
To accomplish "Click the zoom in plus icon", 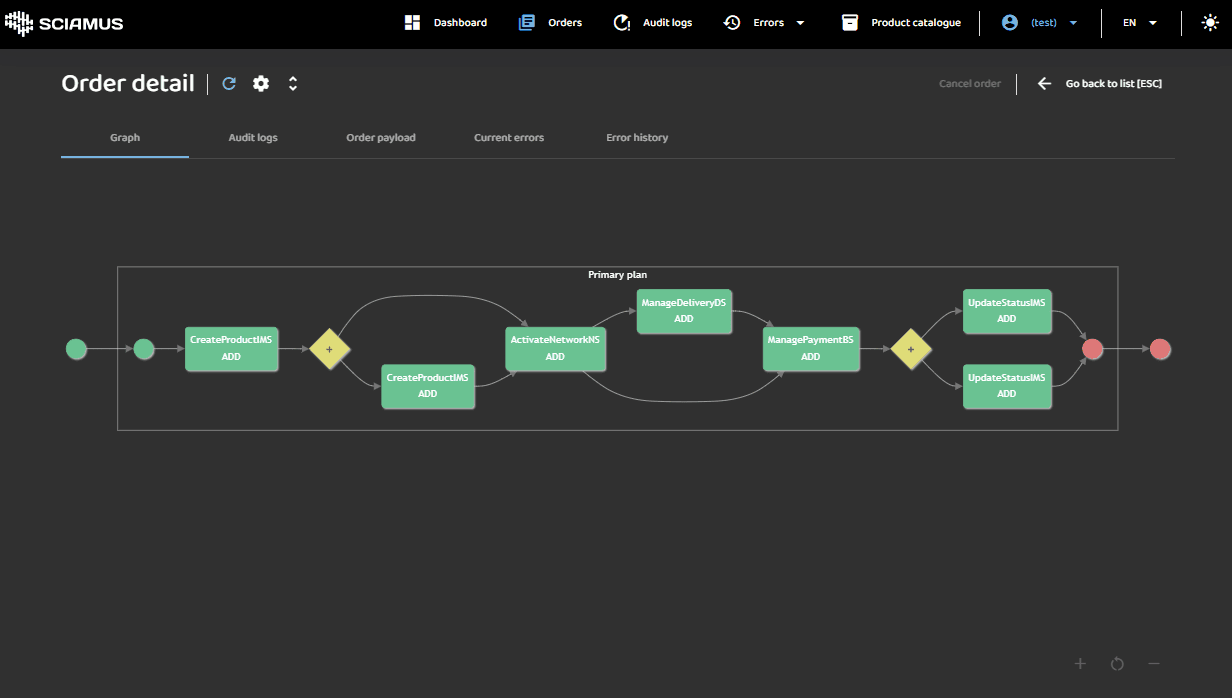I will click(x=1080, y=664).
